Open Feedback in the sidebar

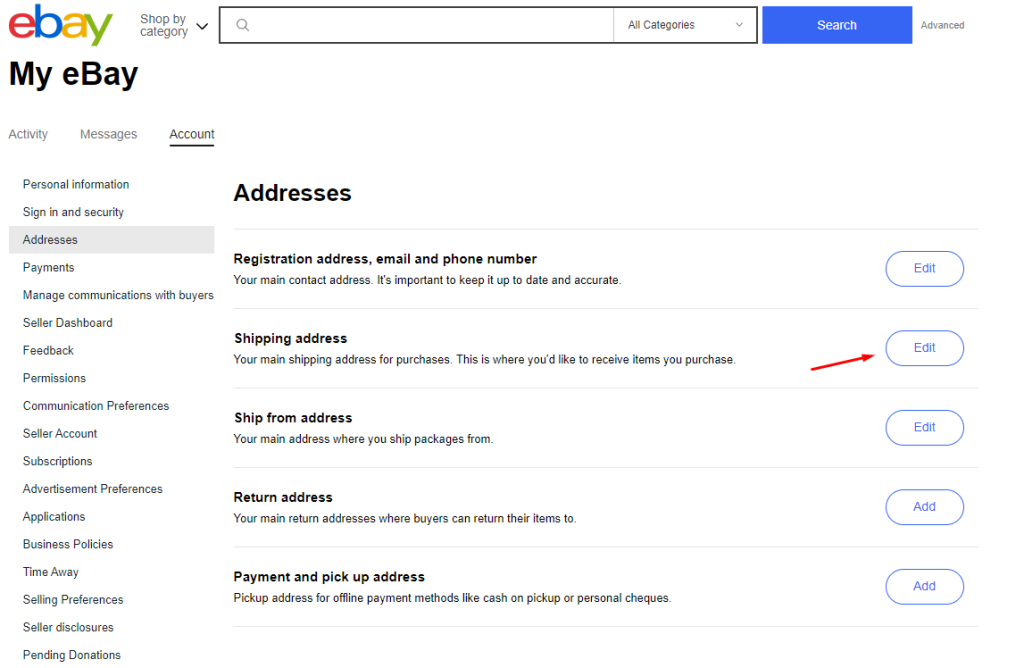[x=48, y=351]
